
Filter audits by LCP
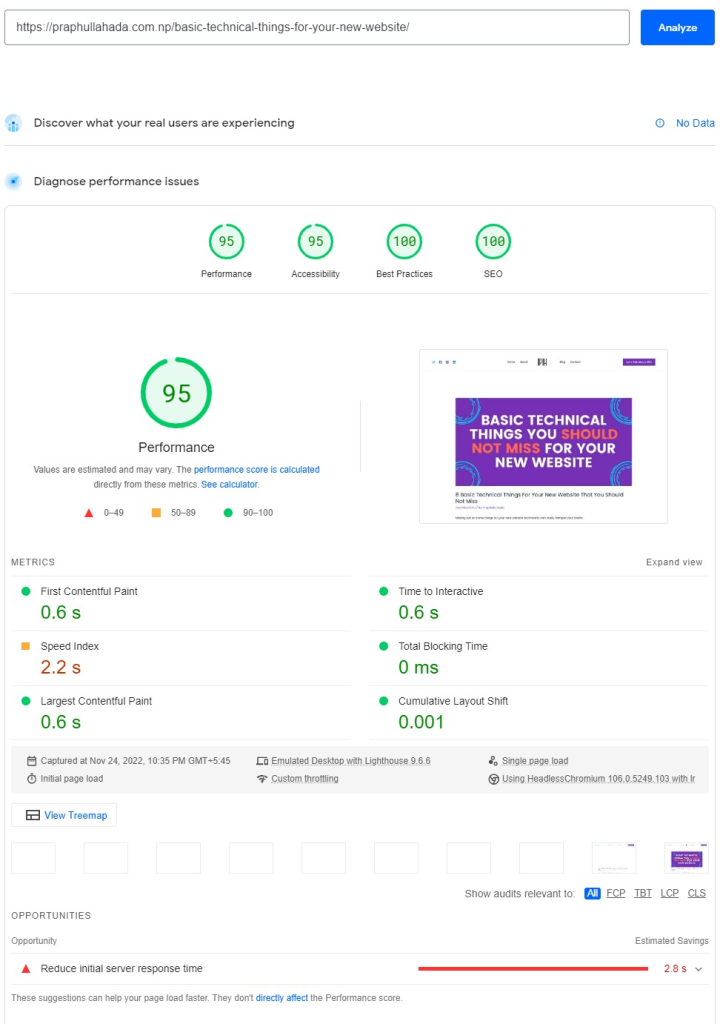669,893
